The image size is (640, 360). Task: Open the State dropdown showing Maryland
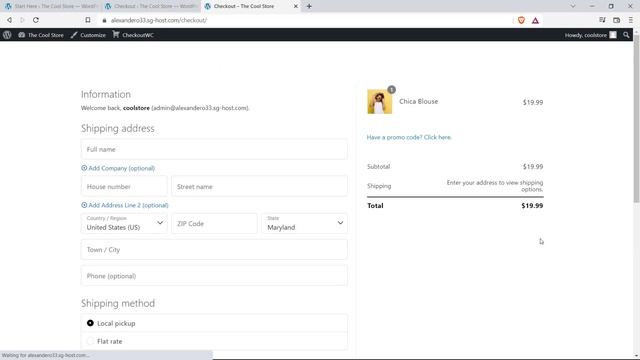tap(304, 223)
